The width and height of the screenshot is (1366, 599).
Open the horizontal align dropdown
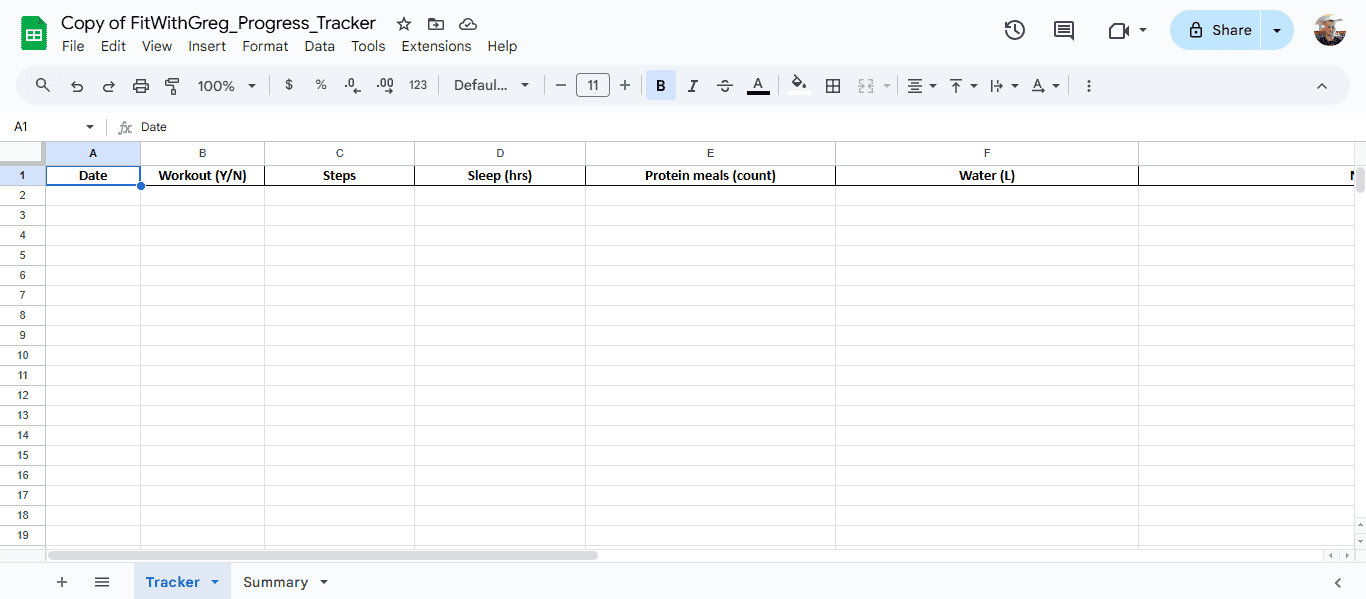click(x=920, y=85)
